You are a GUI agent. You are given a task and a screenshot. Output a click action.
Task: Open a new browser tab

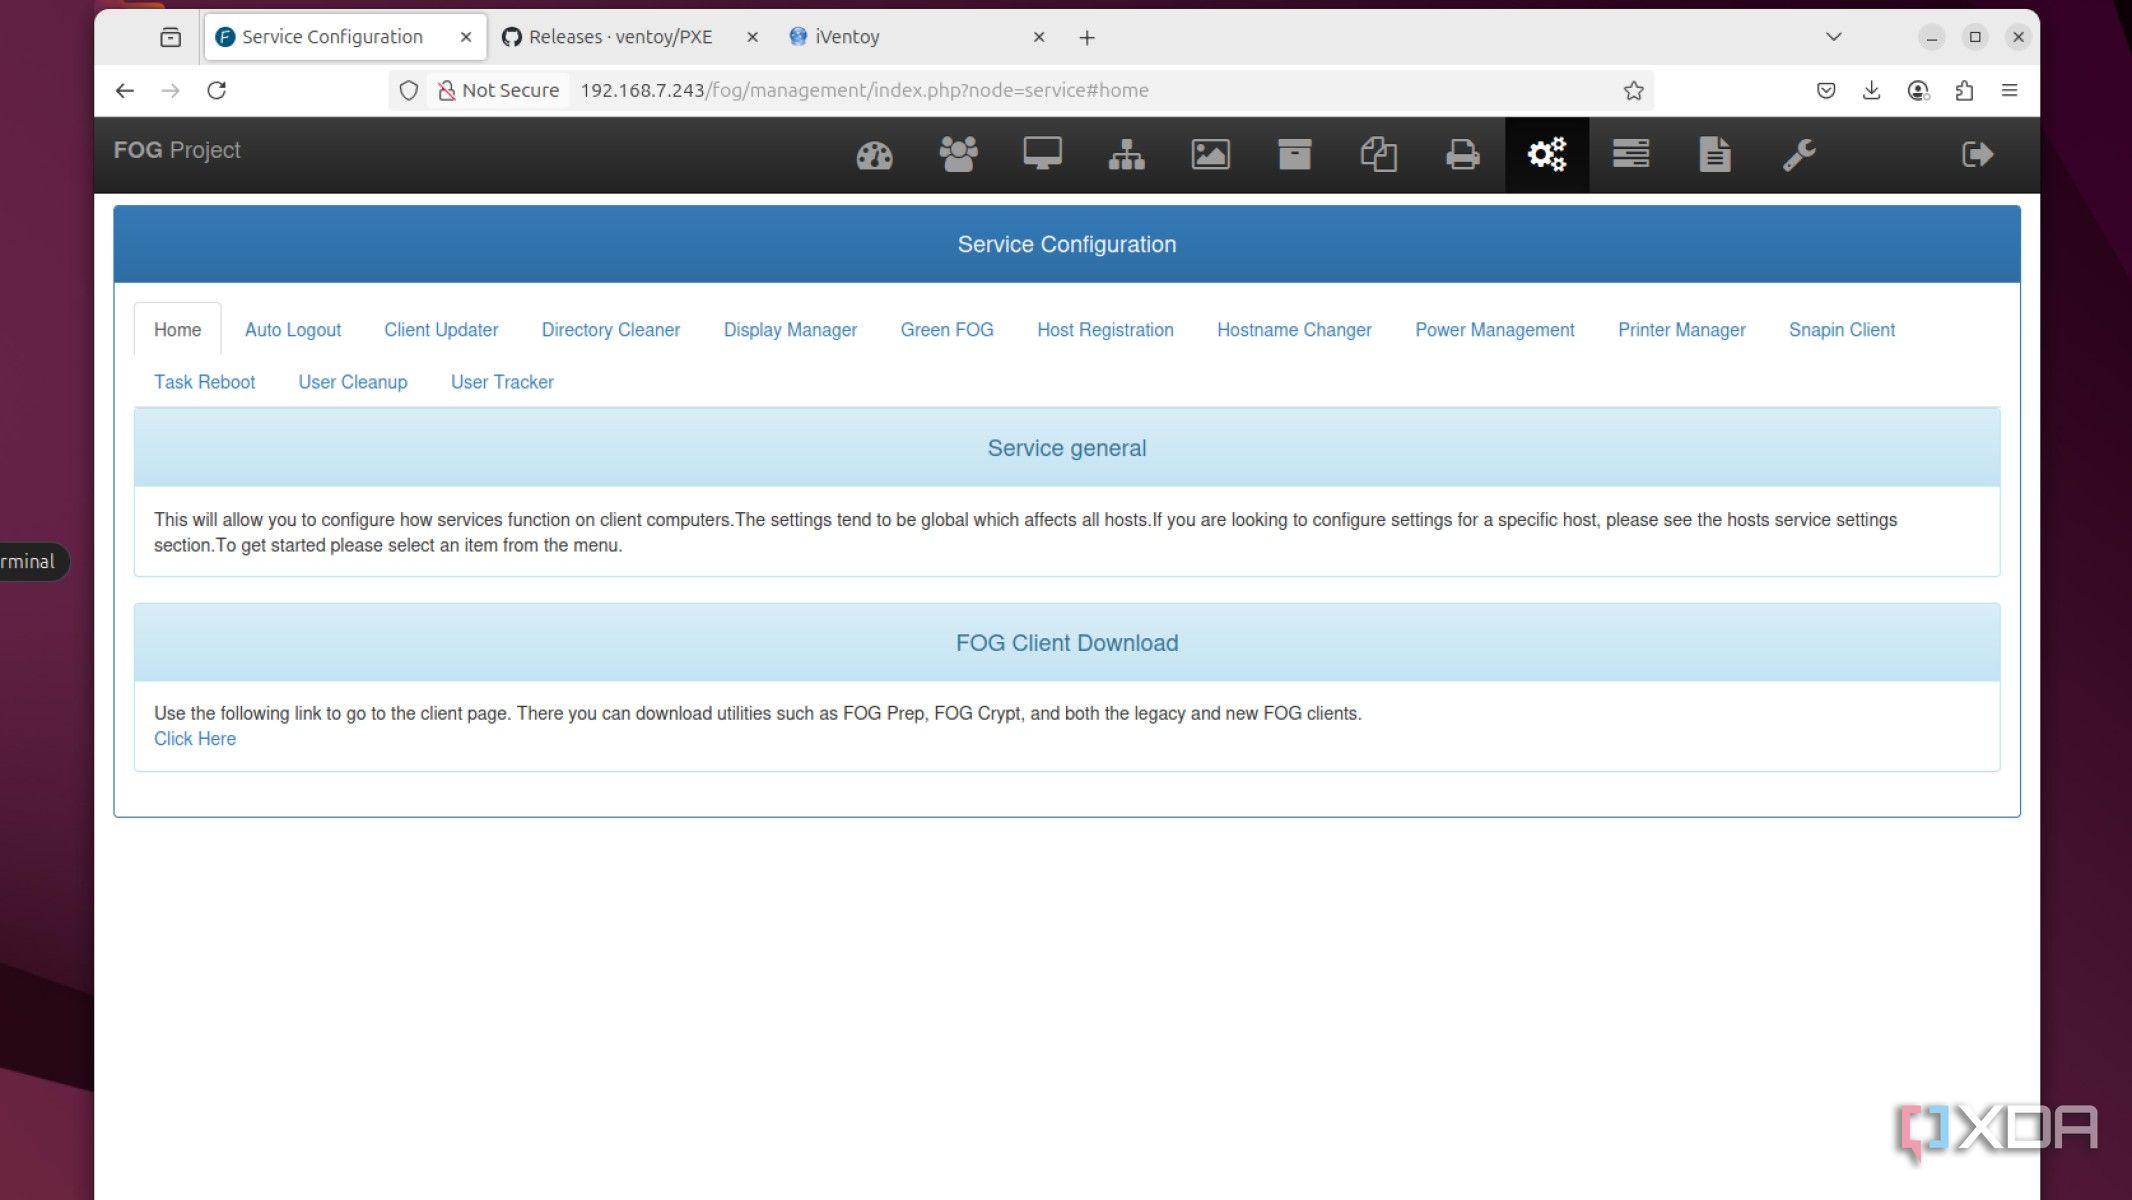pos(1087,37)
